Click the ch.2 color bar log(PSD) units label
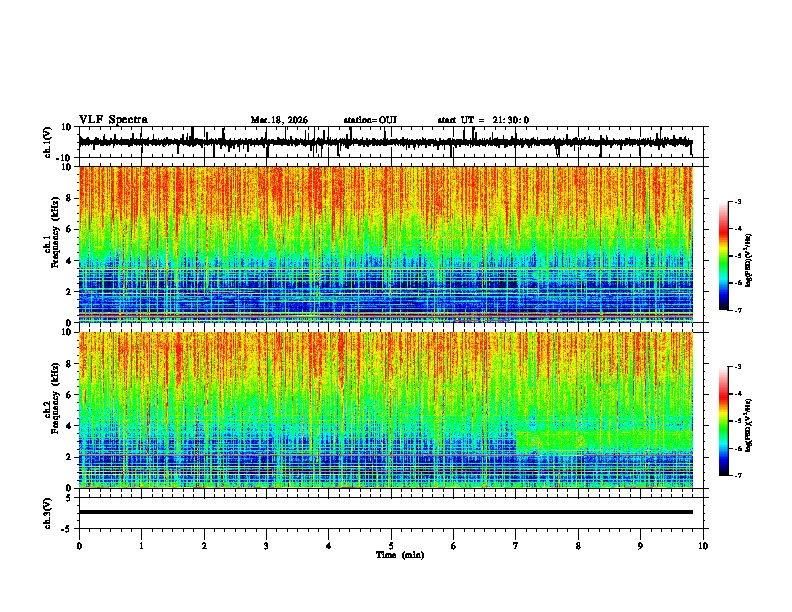792x612 pixels. (x=749, y=426)
